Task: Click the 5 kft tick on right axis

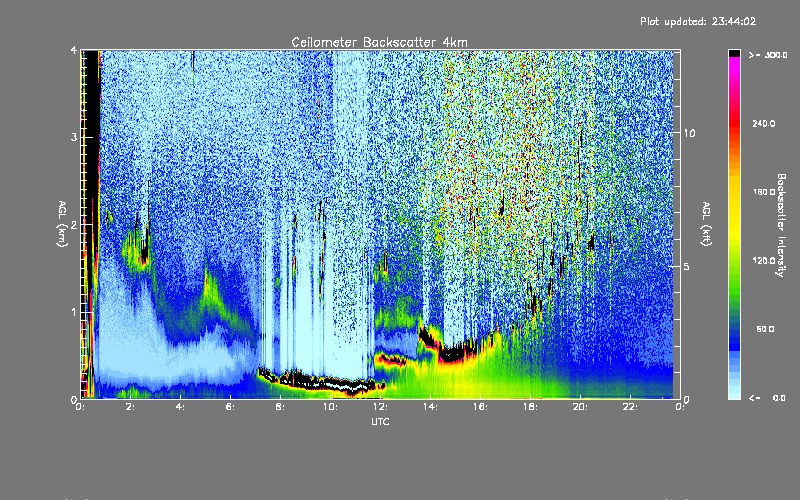Action: click(687, 266)
